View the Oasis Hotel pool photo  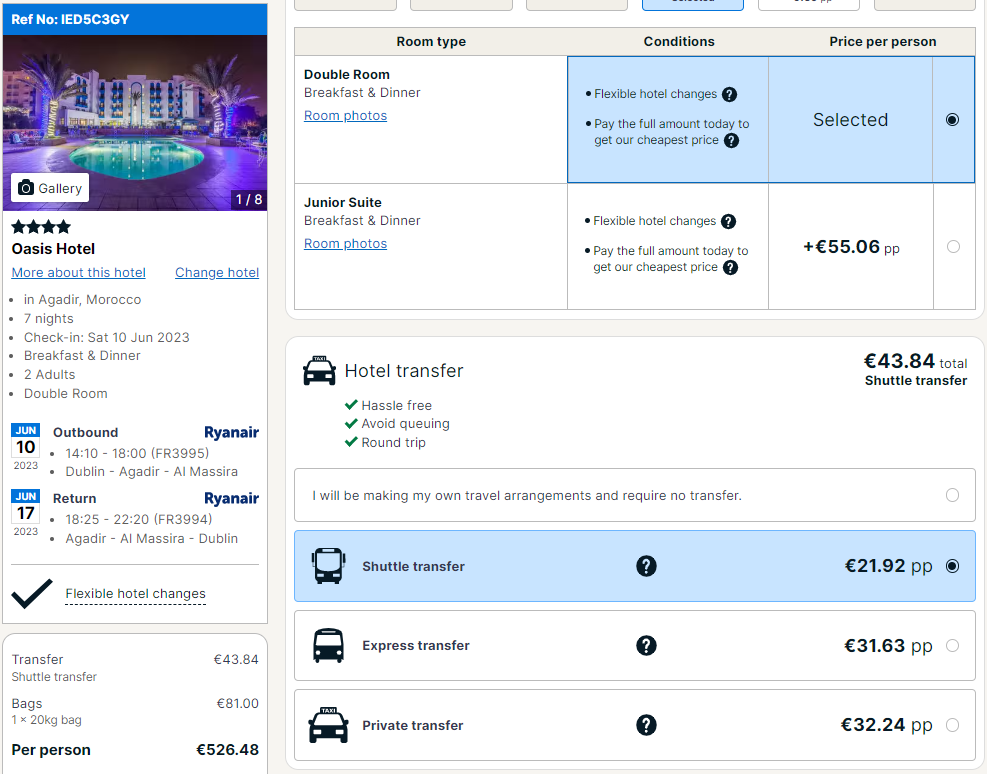(x=135, y=123)
